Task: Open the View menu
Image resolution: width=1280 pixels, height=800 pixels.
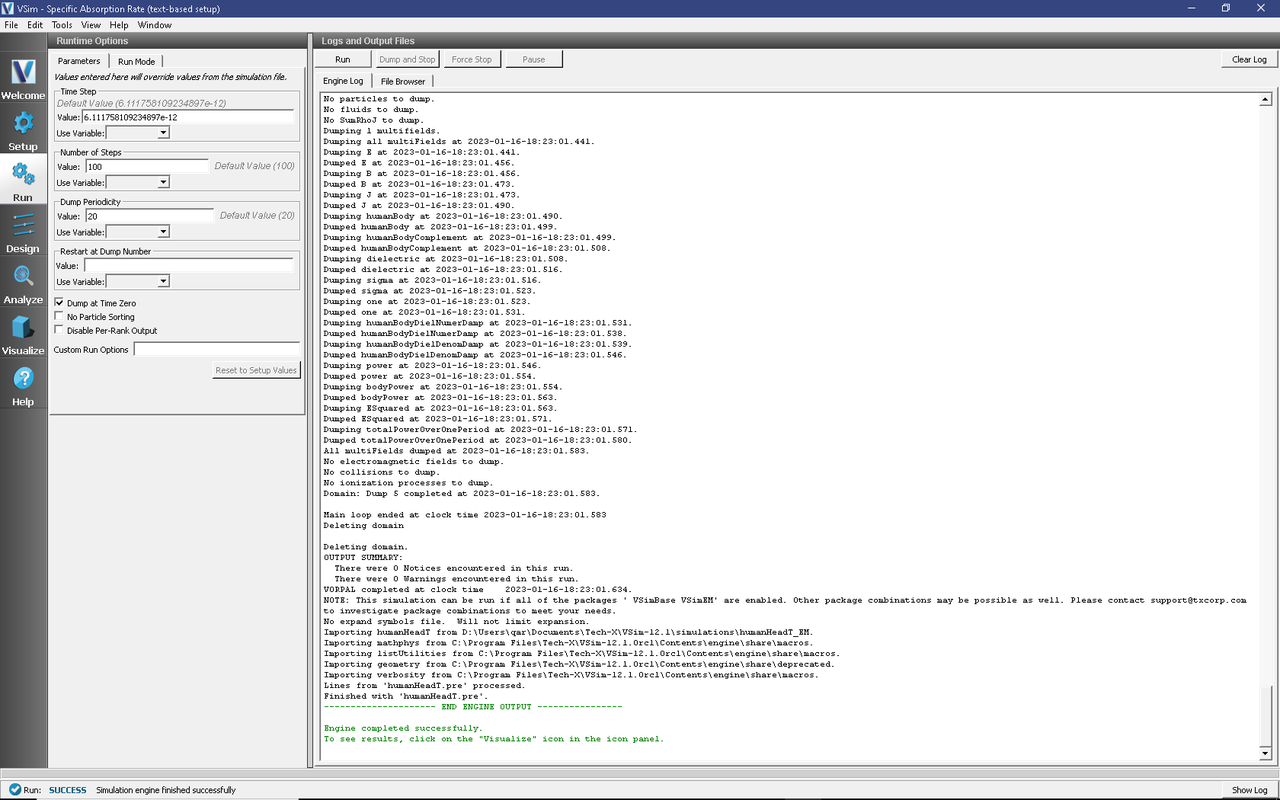Action: point(91,25)
